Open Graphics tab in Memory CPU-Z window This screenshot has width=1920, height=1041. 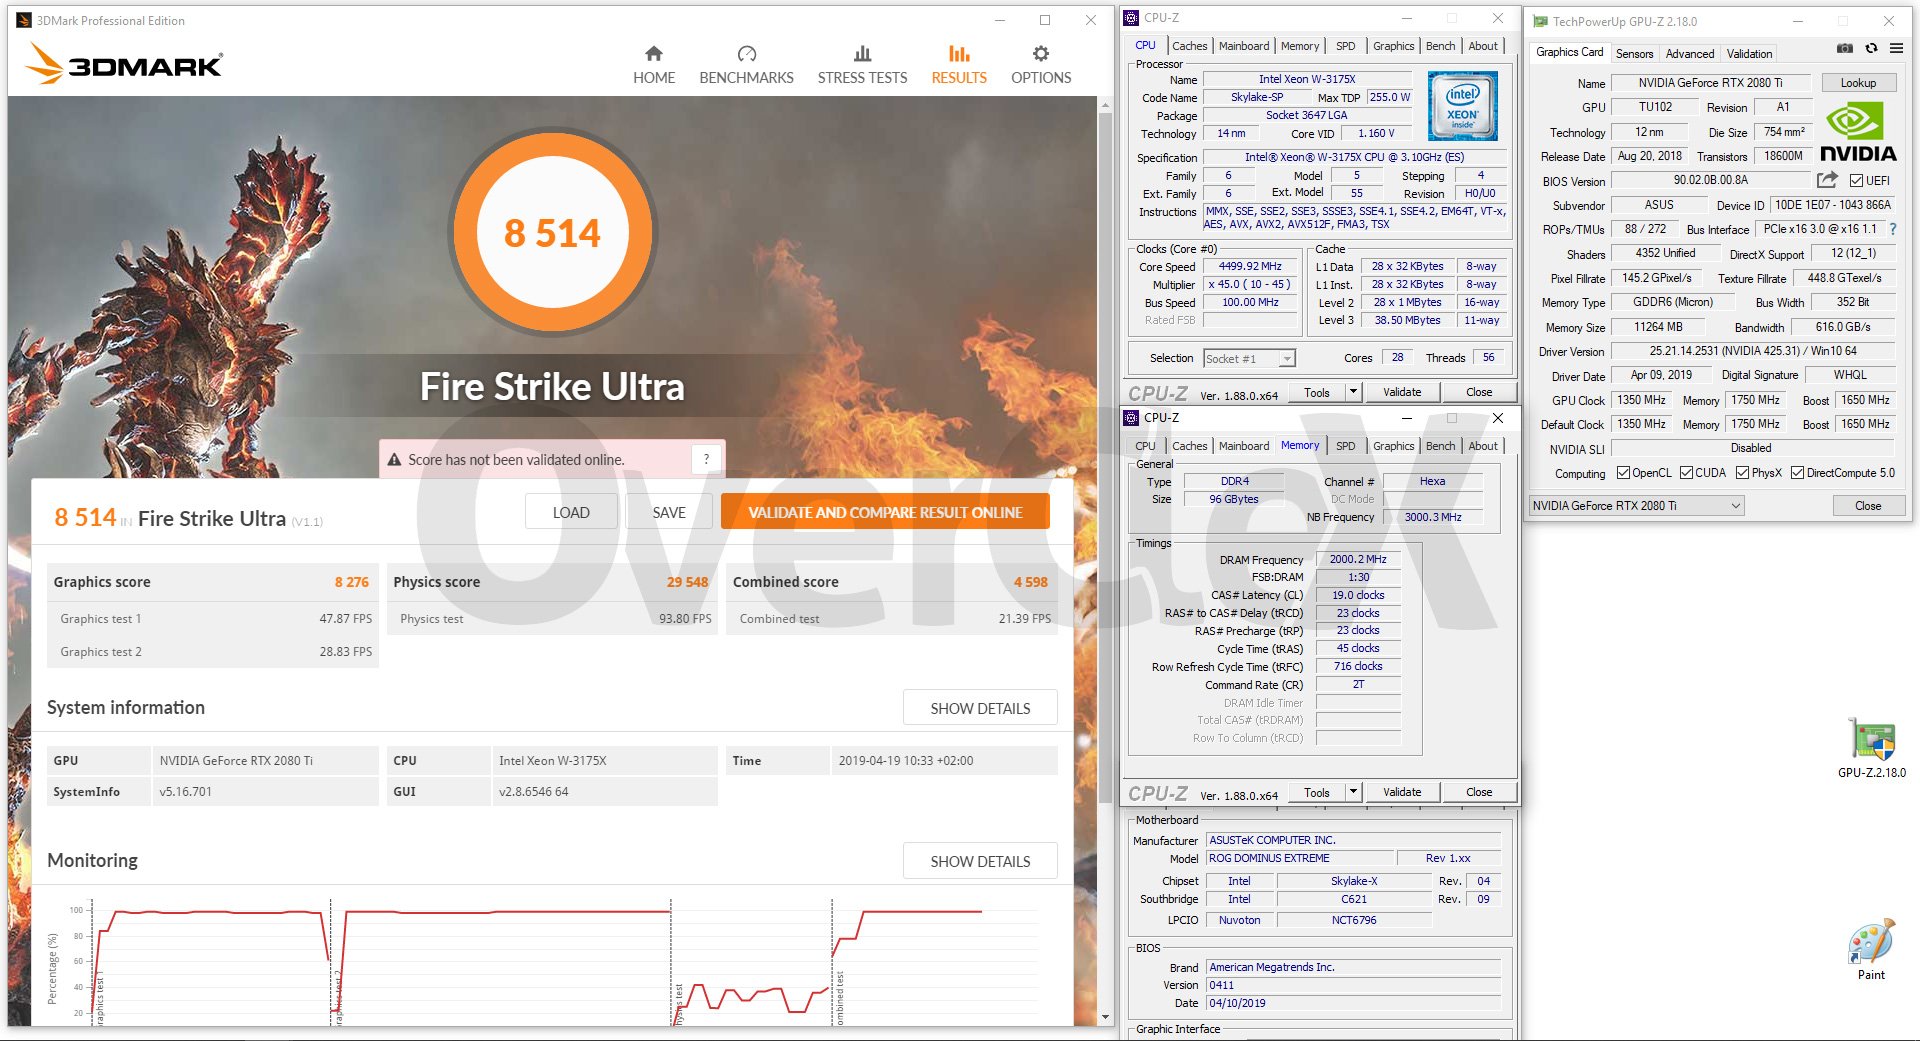[x=1393, y=446]
